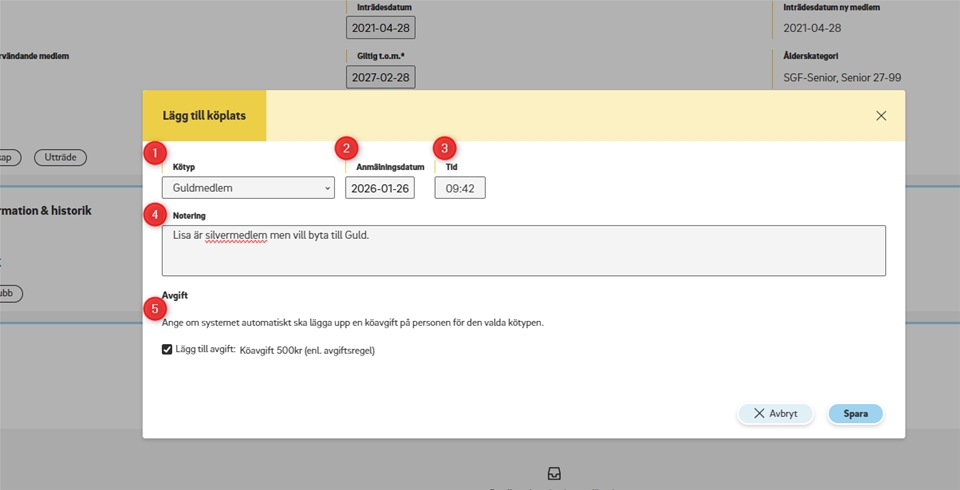Select the Giltig t.o.m. field 2027-02-28
This screenshot has width=960, height=490.
click(380, 77)
